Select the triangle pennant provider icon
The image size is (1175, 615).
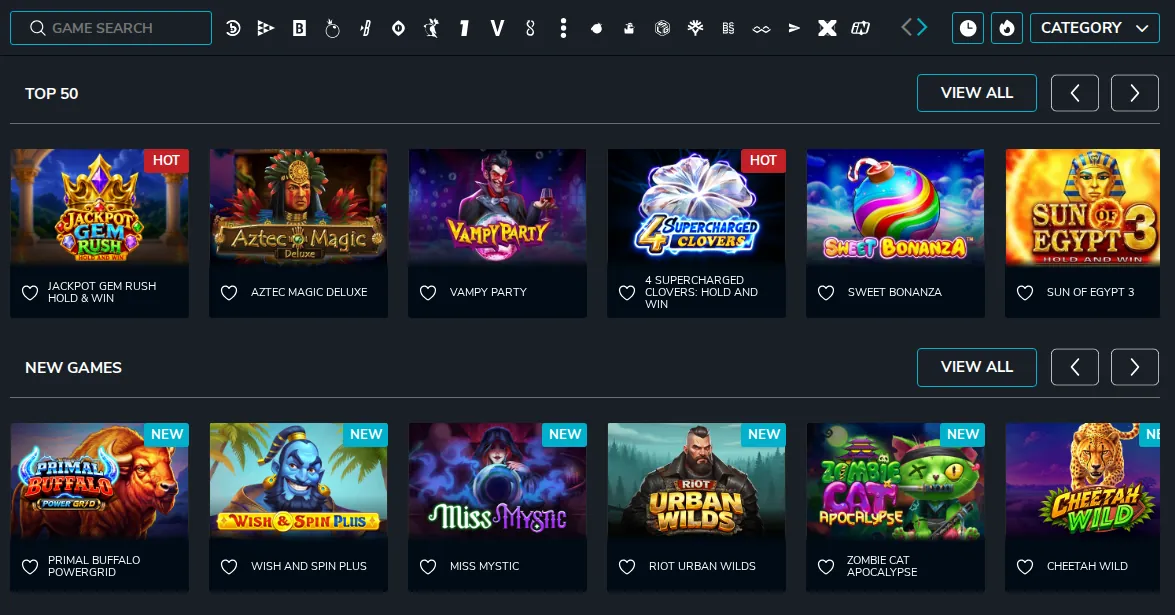click(265, 28)
